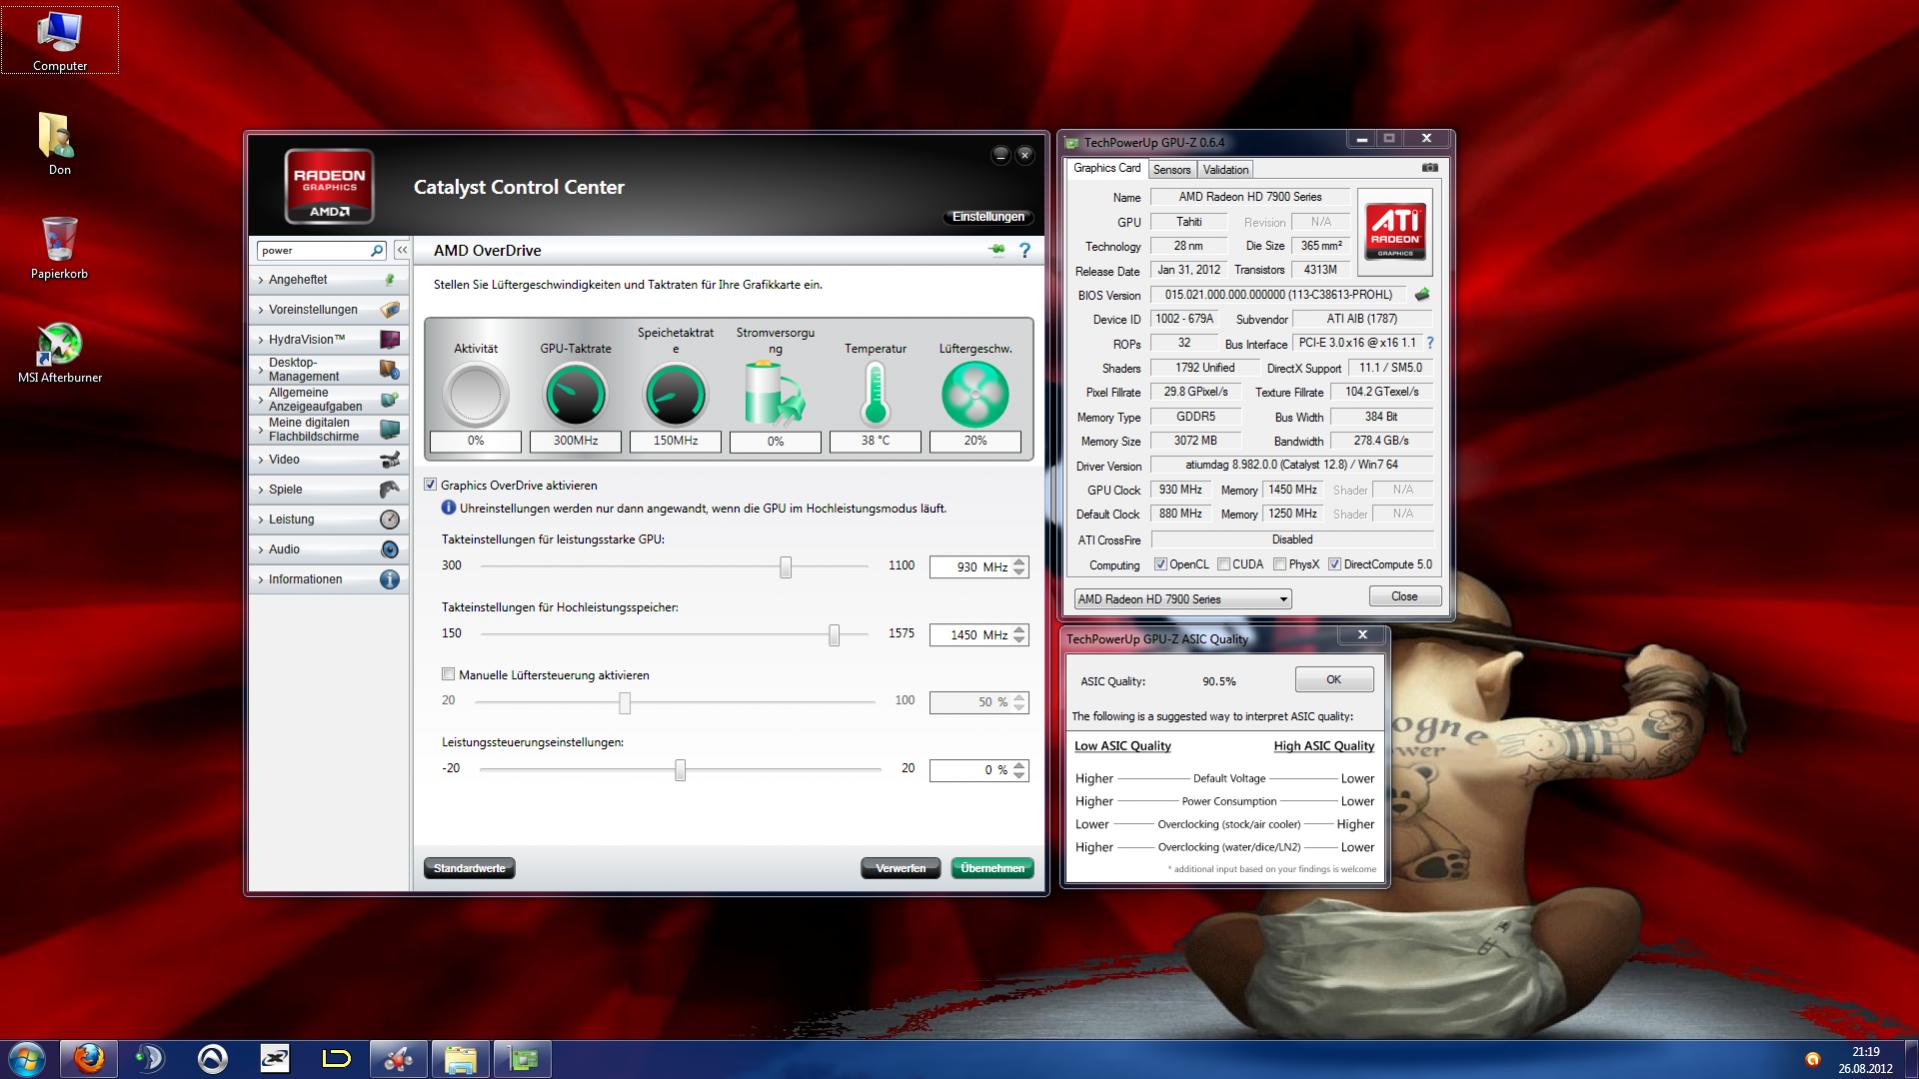Click the Einstellungen button in Catalyst header
The width and height of the screenshot is (1919, 1079).
coord(988,217)
